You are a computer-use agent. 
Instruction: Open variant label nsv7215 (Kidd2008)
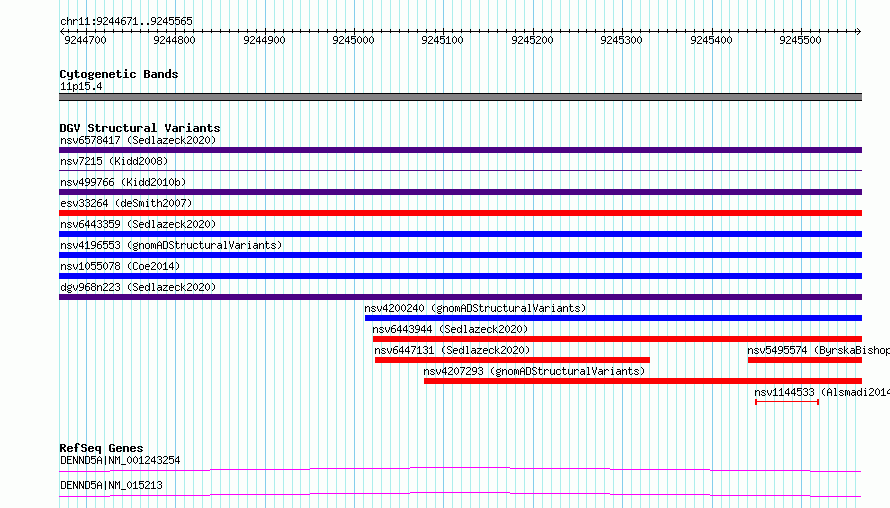tap(114, 161)
